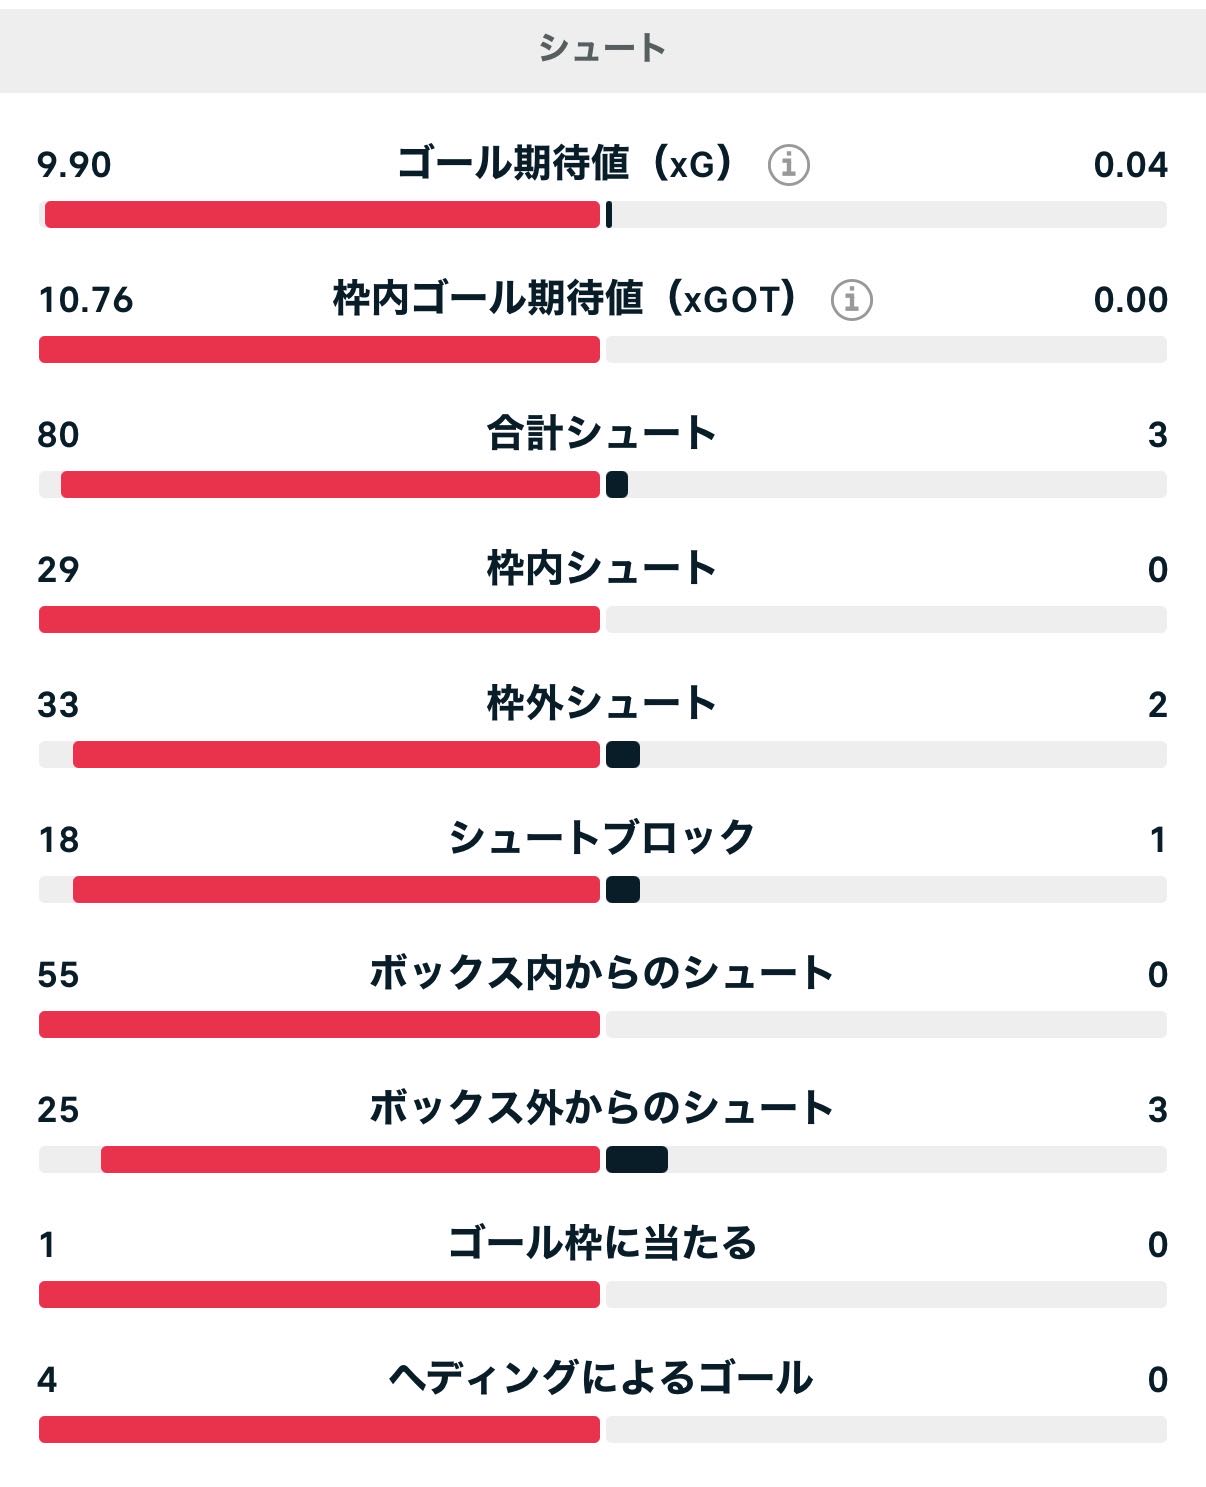
Task: Click the home total shots value 80
Action: [x=58, y=434]
